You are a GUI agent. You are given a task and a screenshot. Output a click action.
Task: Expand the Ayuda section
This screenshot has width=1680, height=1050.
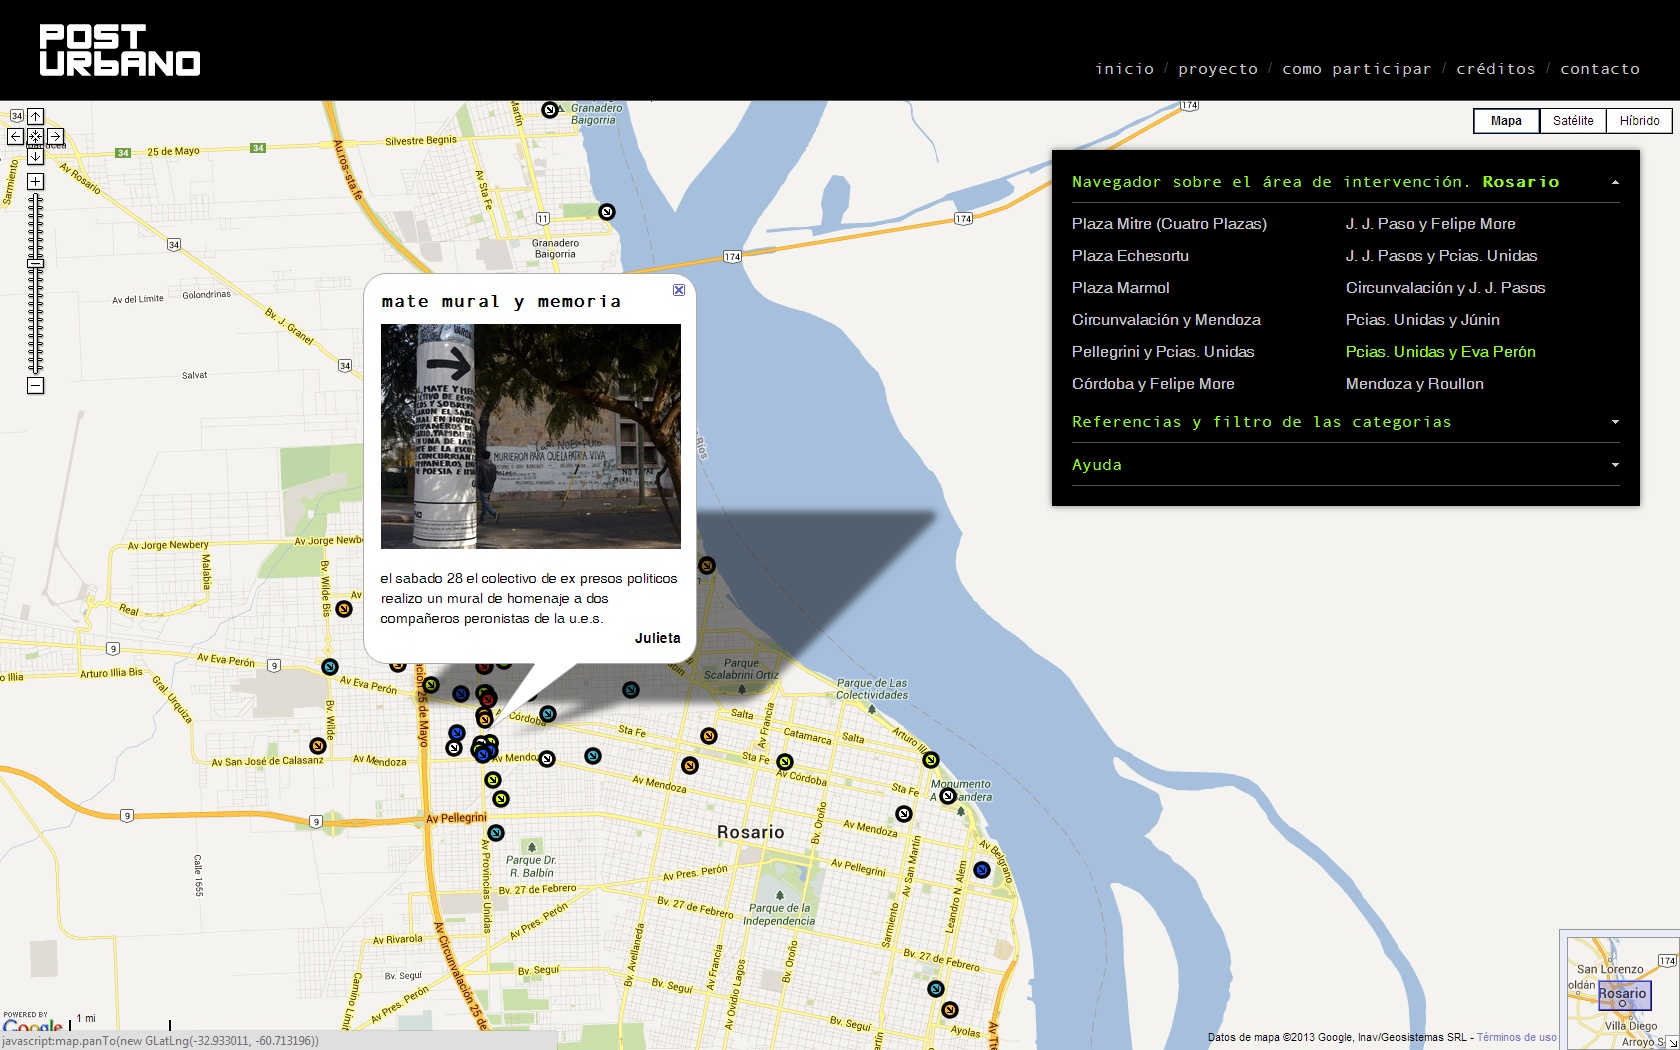(1615, 465)
